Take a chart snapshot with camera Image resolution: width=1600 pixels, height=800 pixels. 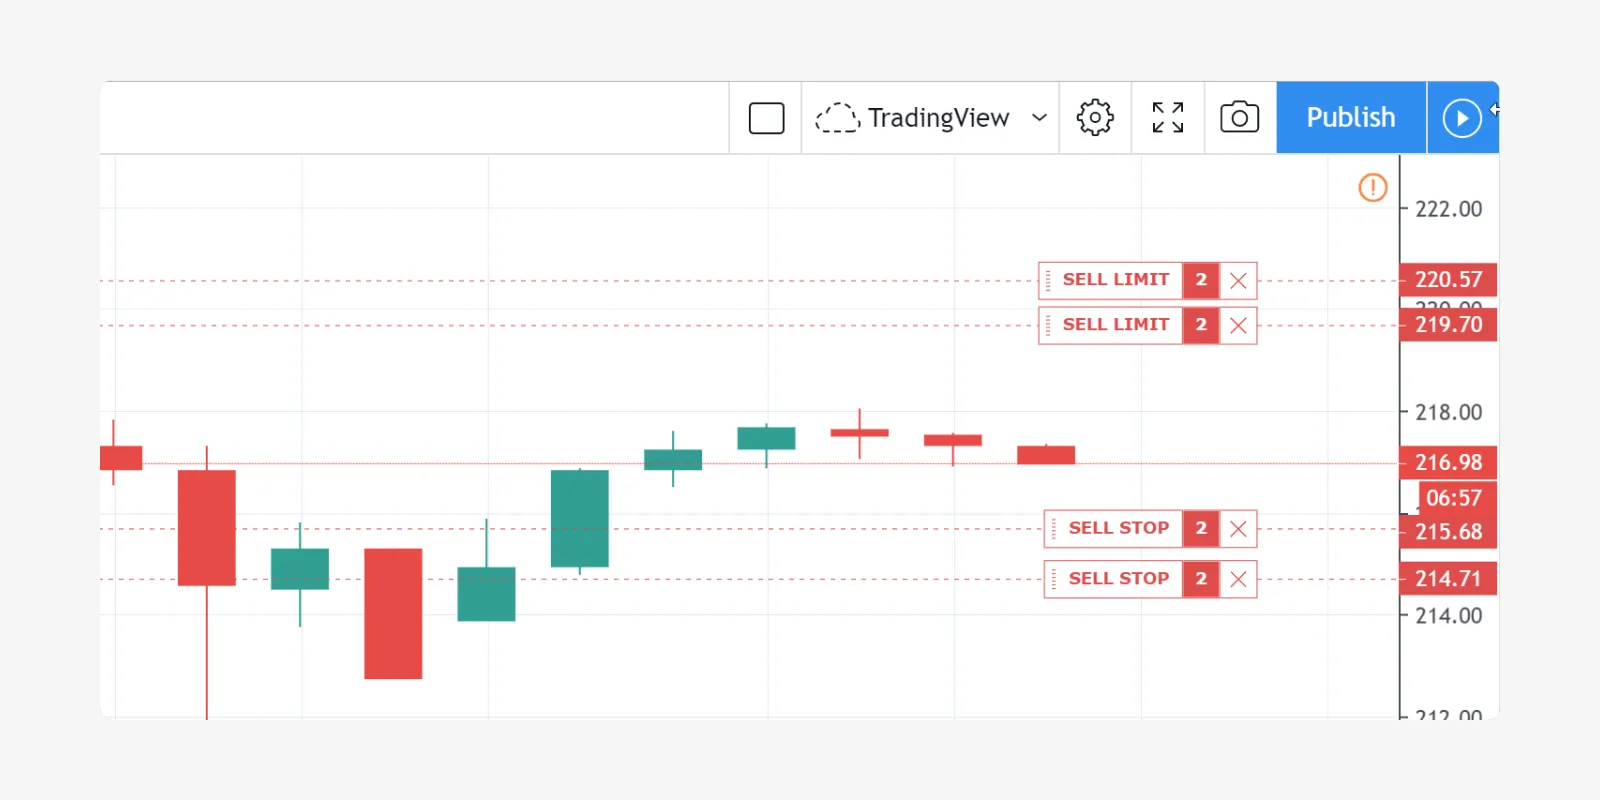click(1240, 118)
